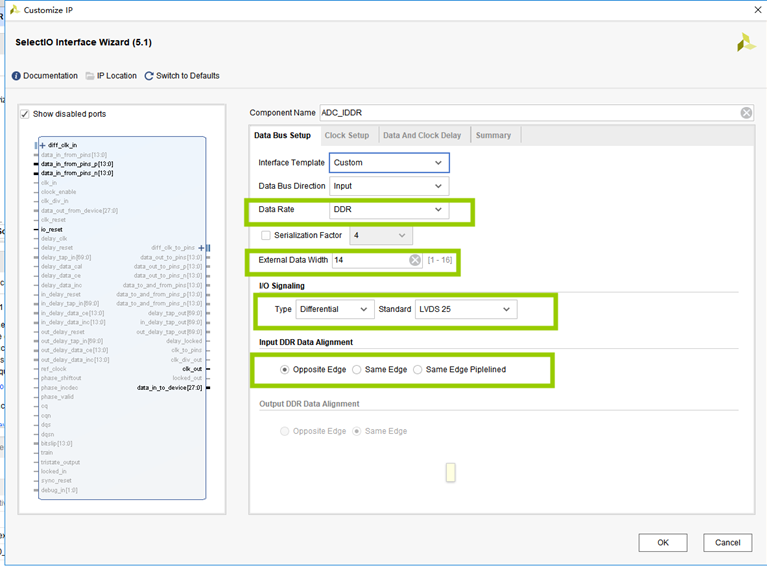Click the IP Location folder icon
Image resolution: width=767 pixels, height=568 pixels.
(x=90, y=76)
